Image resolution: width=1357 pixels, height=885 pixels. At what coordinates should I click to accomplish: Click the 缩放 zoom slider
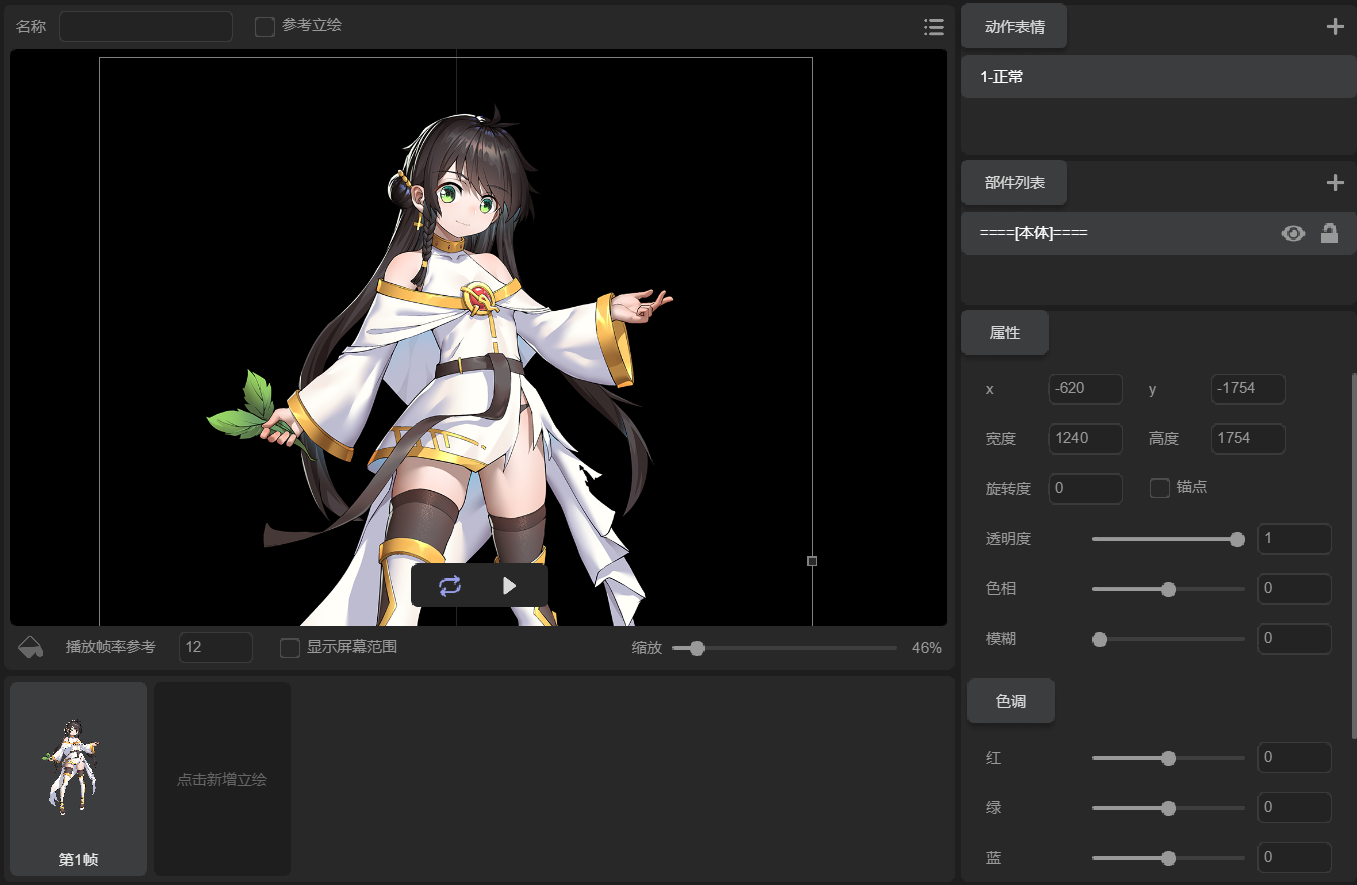[784, 648]
